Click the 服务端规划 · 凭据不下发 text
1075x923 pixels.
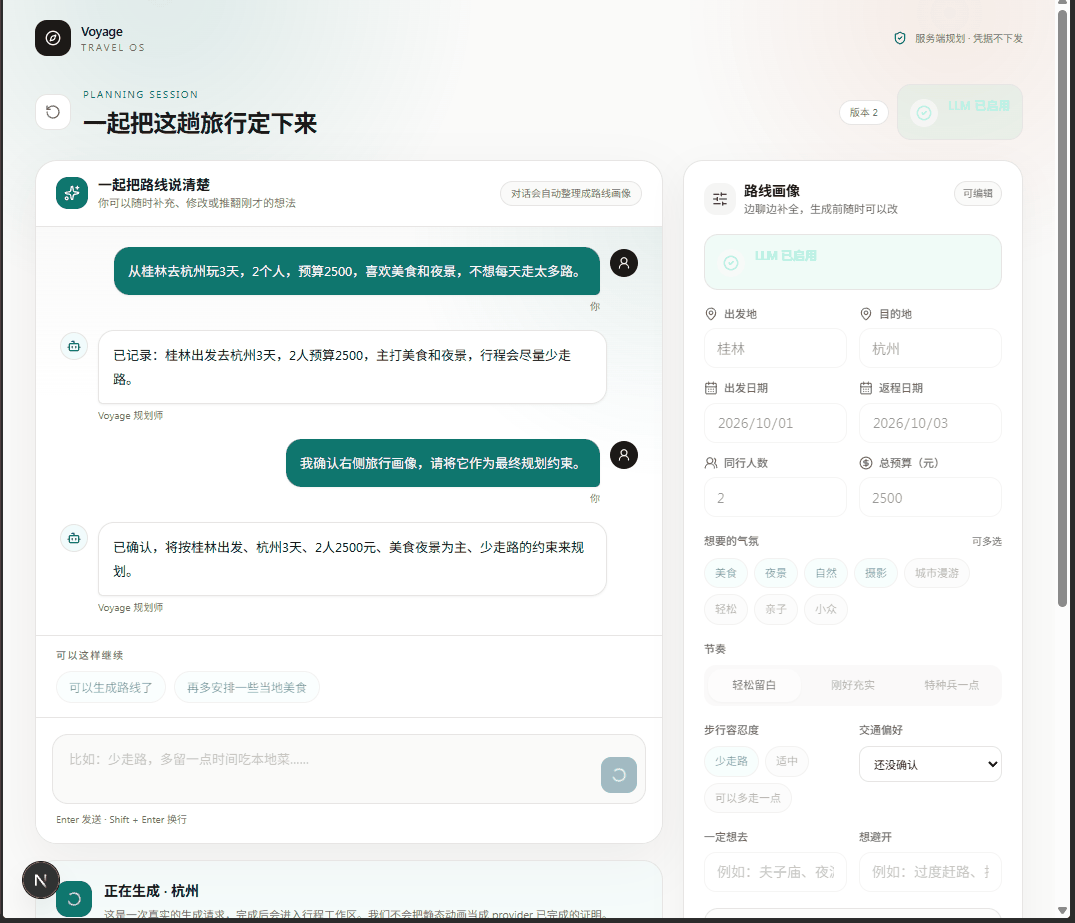(x=969, y=38)
